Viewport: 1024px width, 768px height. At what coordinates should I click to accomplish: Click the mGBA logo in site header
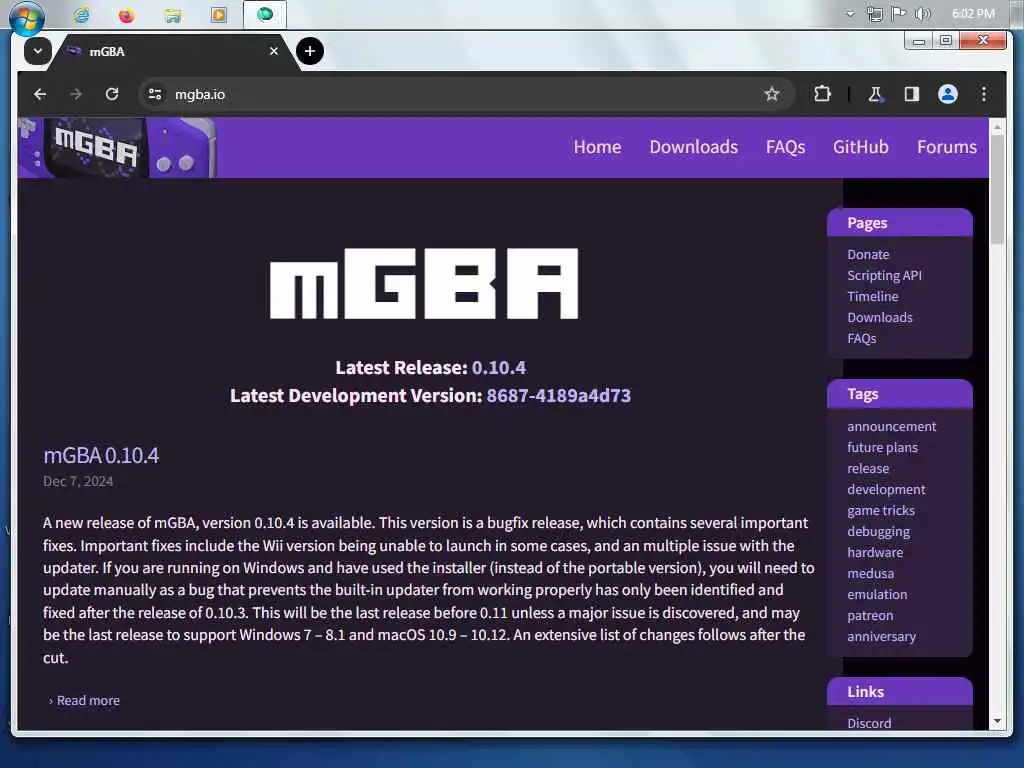click(118, 148)
